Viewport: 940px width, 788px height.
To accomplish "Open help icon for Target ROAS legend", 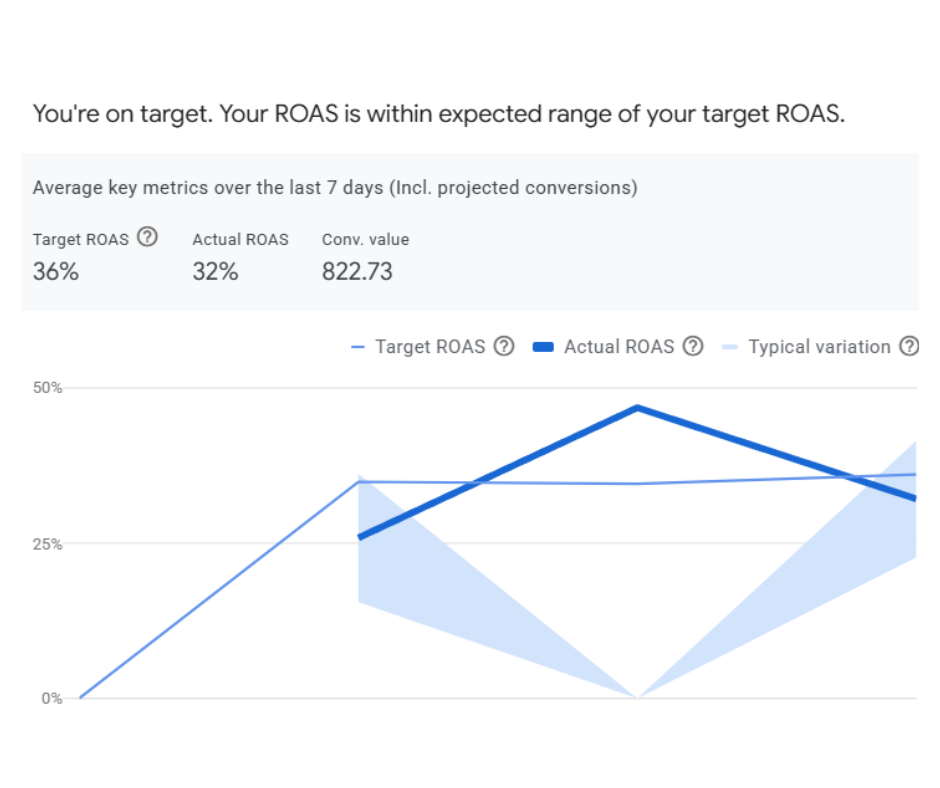I will 505,346.
